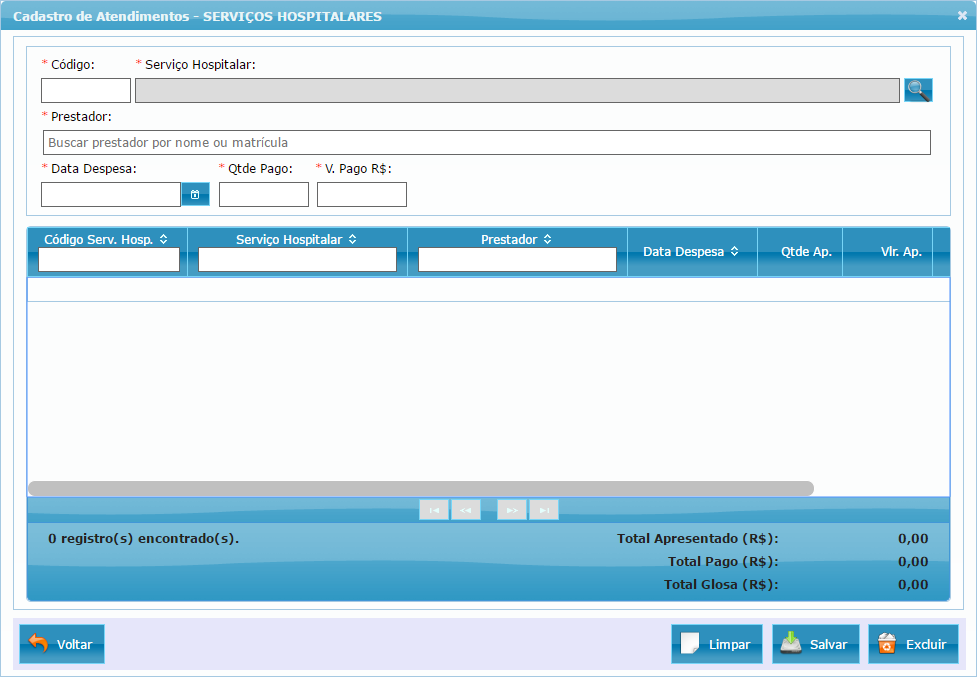This screenshot has width=977, height=677.
Task: Save the record with Salvar
Action: pyautogui.click(x=816, y=644)
